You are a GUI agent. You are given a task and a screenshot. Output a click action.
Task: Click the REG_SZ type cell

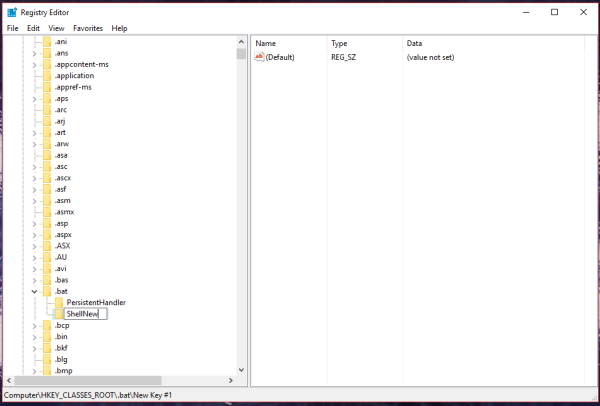click(x=344, y=57)
